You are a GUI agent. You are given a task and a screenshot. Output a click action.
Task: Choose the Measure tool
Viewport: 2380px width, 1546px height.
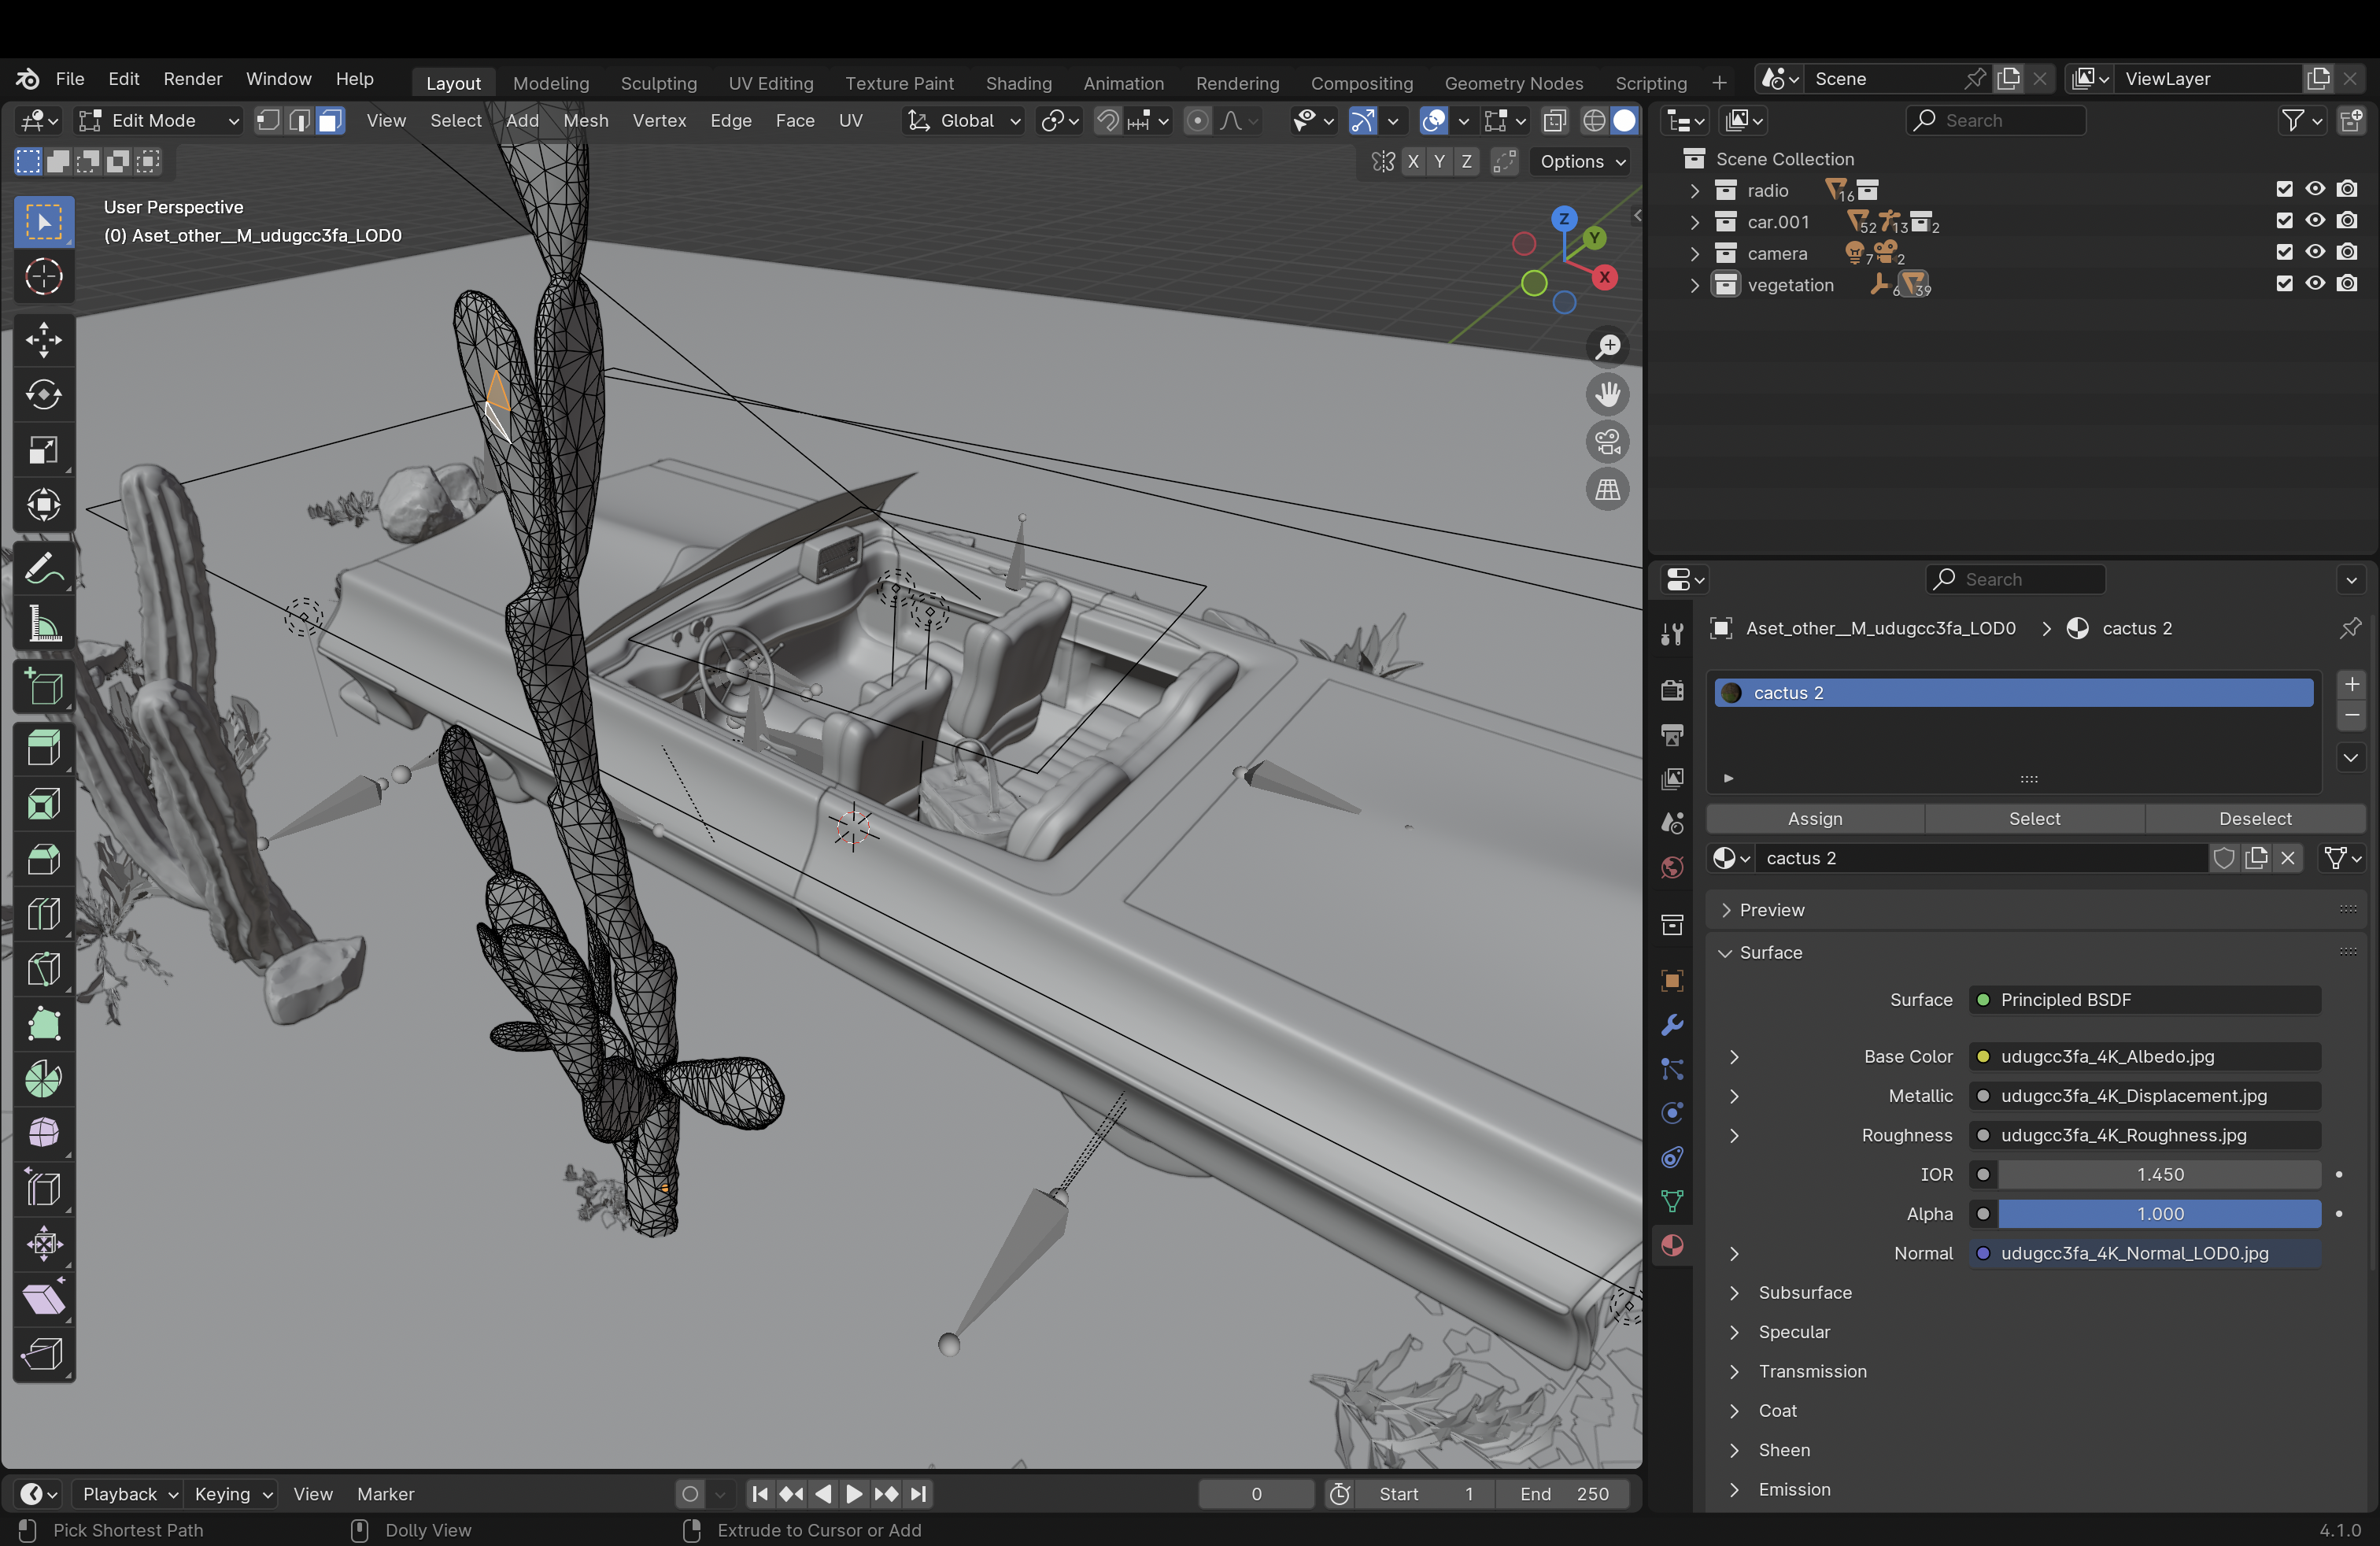43,625
